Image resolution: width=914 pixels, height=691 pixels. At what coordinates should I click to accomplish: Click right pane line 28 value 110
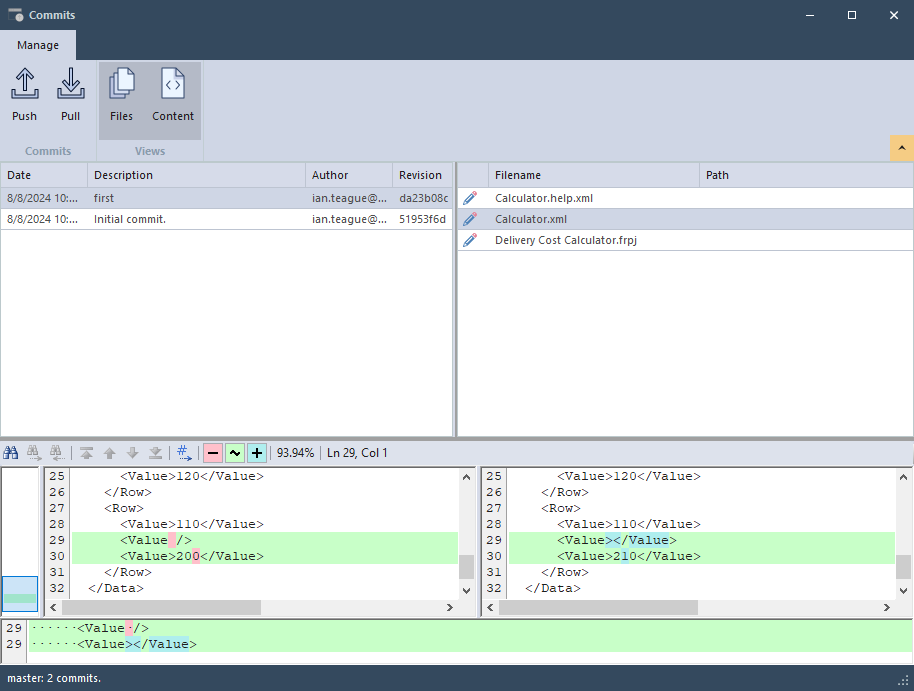[625, 524]
